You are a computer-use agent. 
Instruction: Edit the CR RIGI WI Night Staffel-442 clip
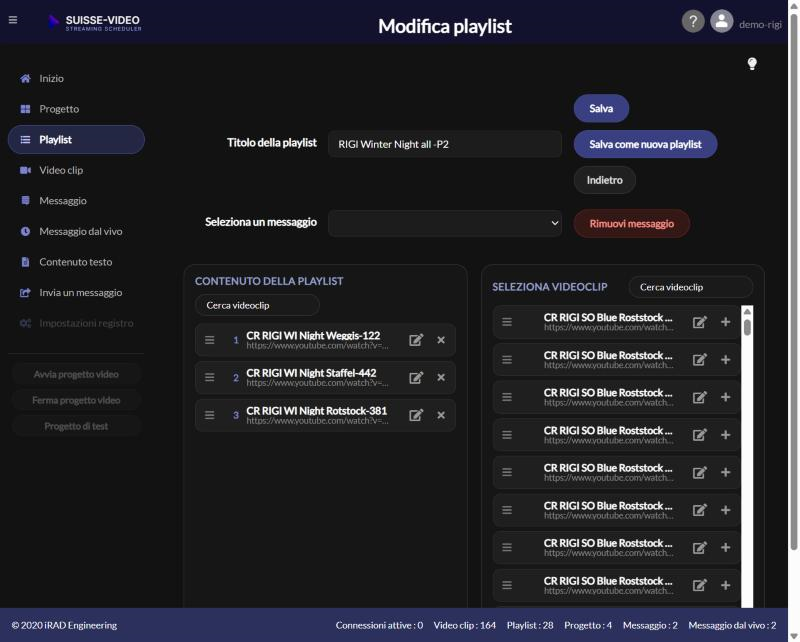coord(416,378)
